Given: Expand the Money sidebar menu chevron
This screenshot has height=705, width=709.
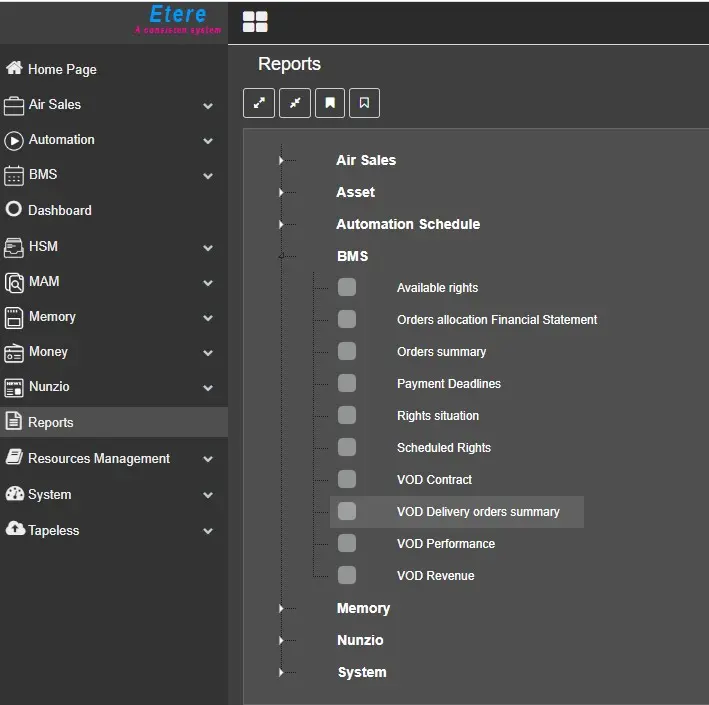Looking at the screenshot, I should pos(208,353).
